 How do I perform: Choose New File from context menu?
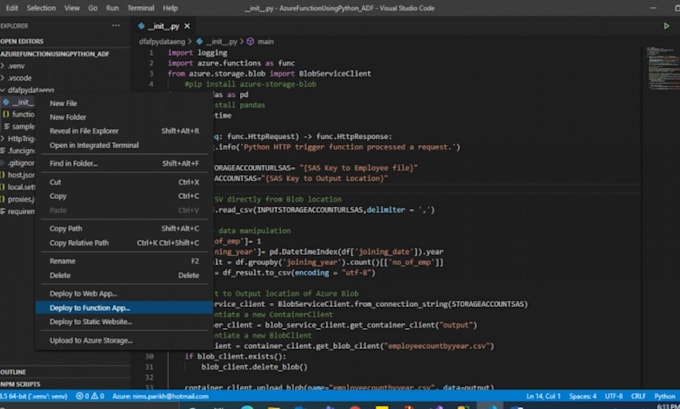124,103
